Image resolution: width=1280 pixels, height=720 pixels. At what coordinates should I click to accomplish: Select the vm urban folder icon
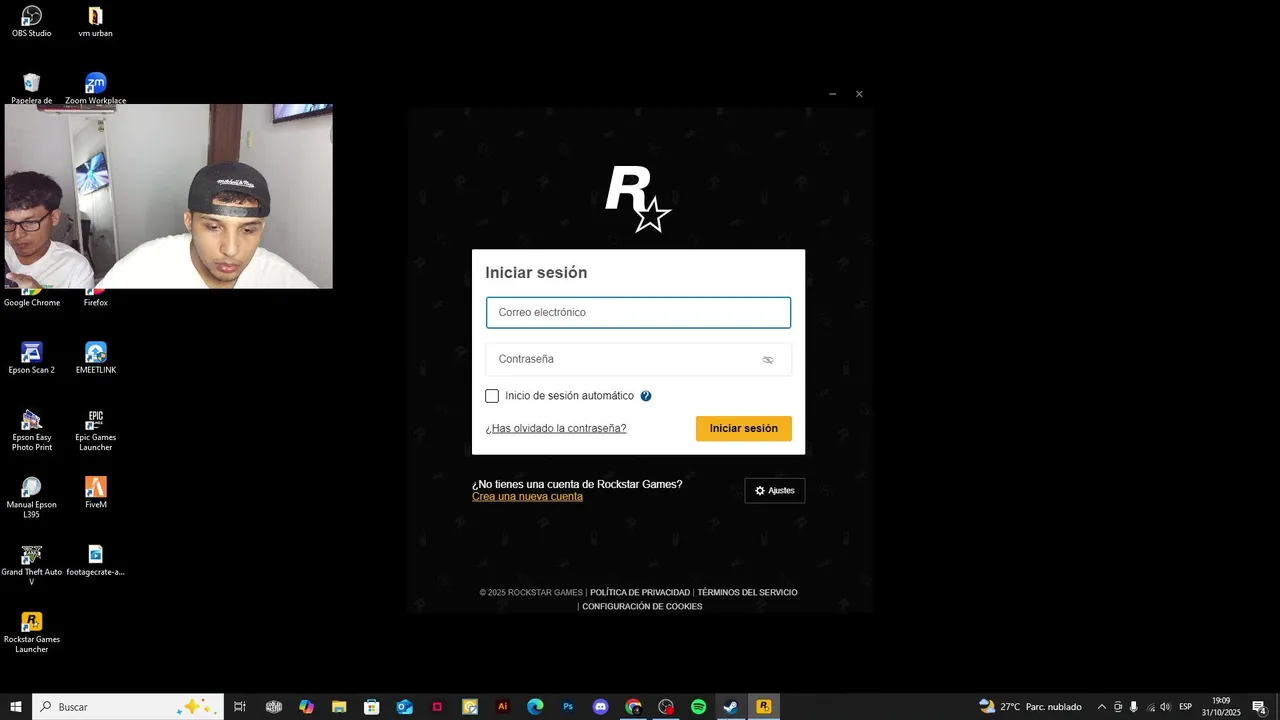[95, 21]
